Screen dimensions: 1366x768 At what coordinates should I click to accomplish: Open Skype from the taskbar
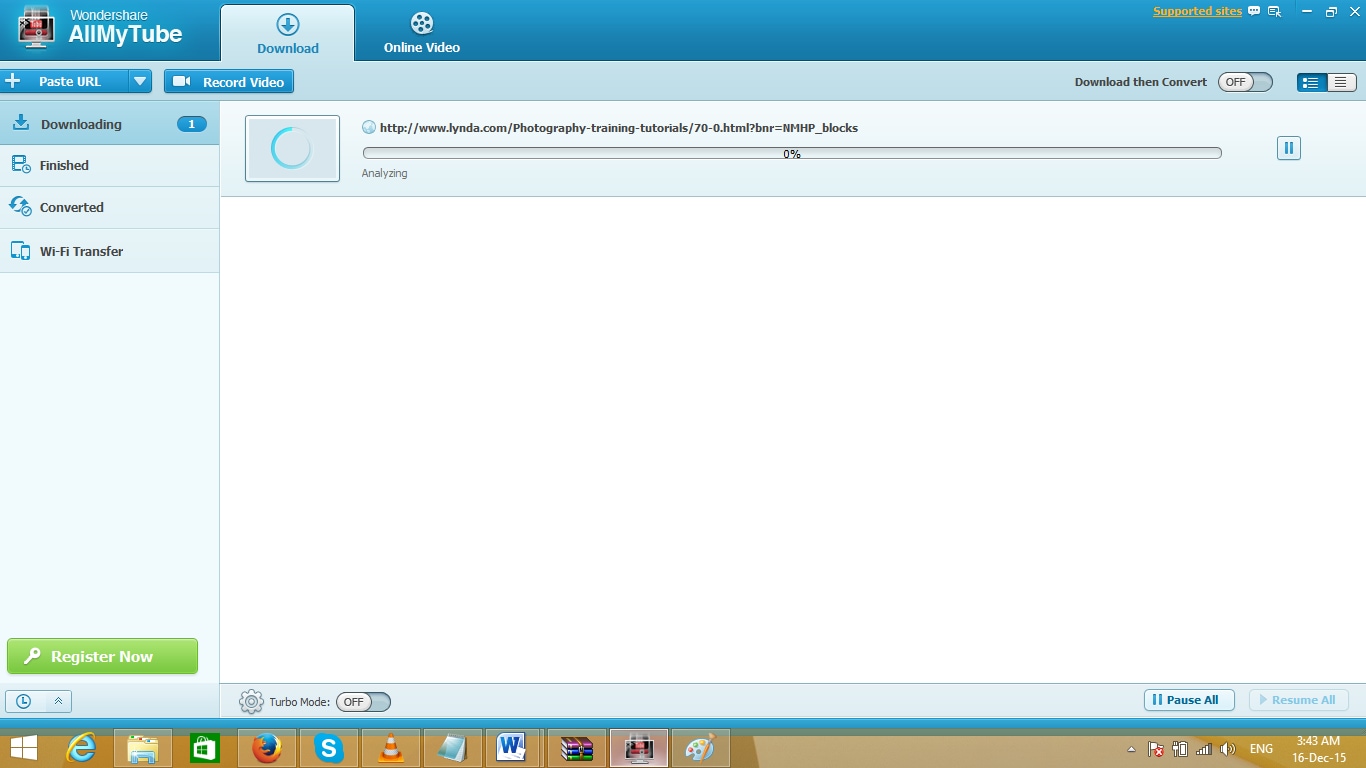(329, 747)
